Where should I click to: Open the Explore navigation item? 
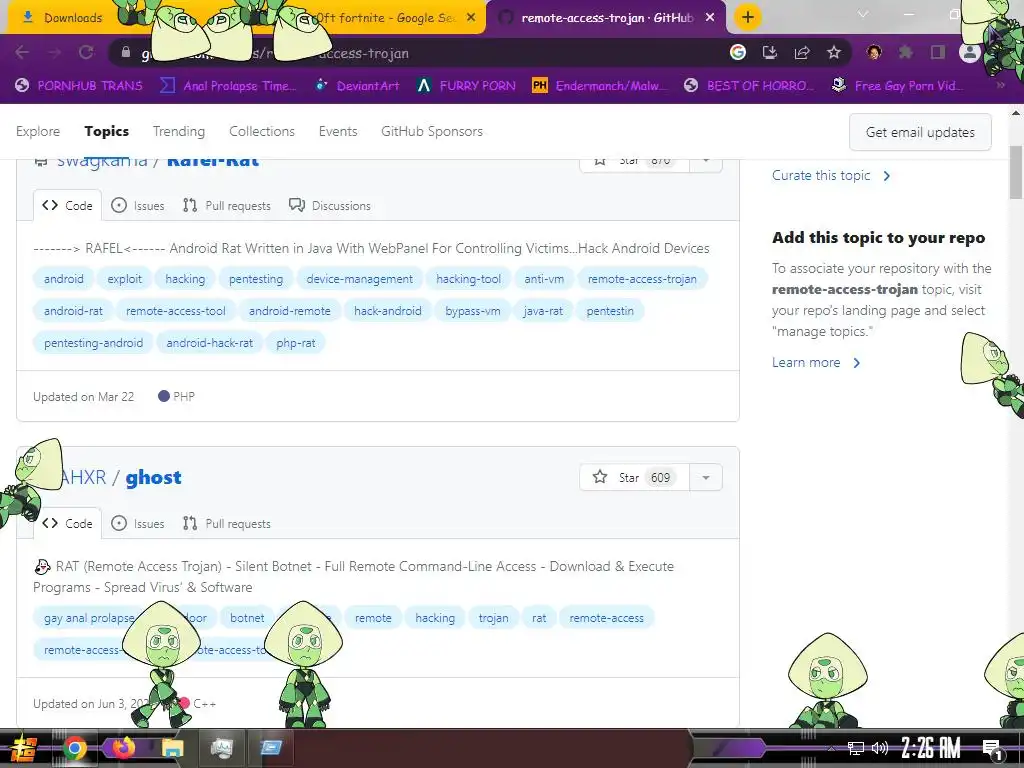point(38,131)
